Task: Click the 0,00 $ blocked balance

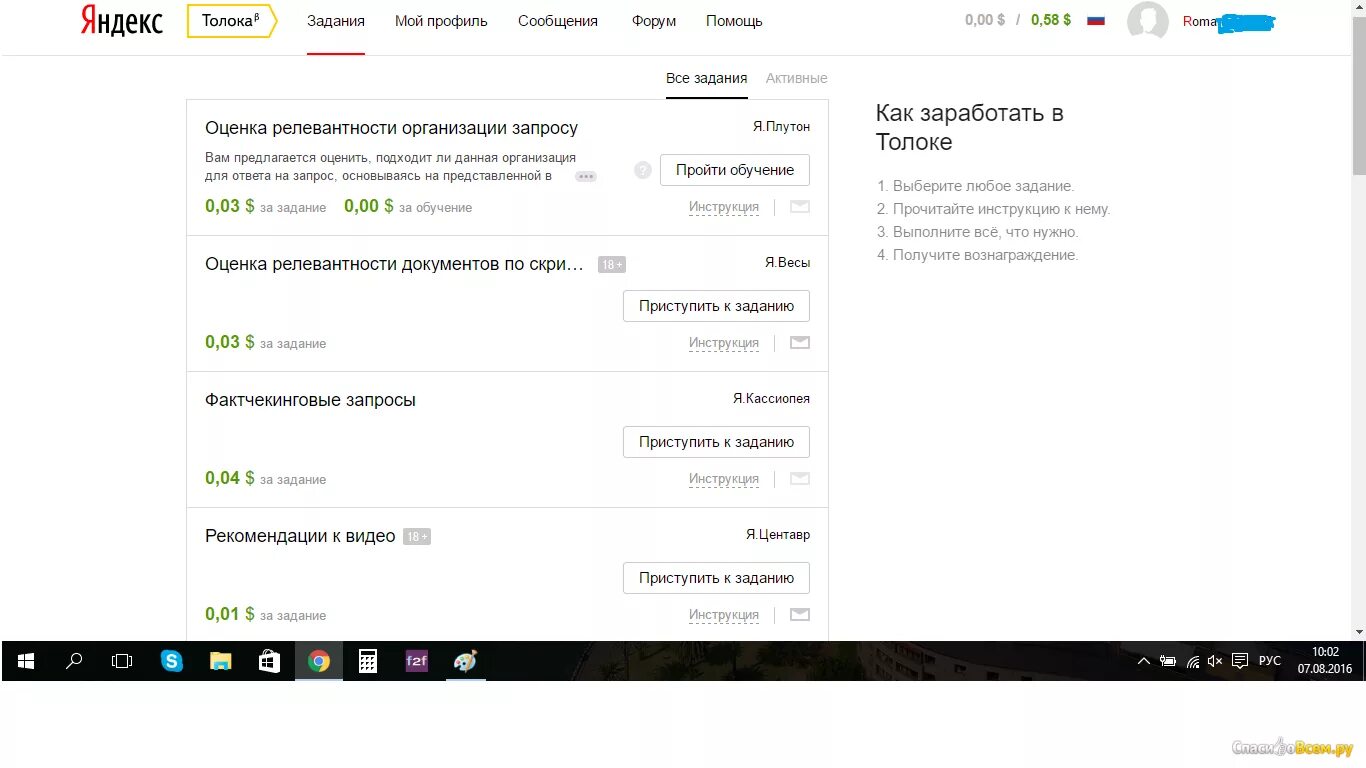Action: [985, 20]
